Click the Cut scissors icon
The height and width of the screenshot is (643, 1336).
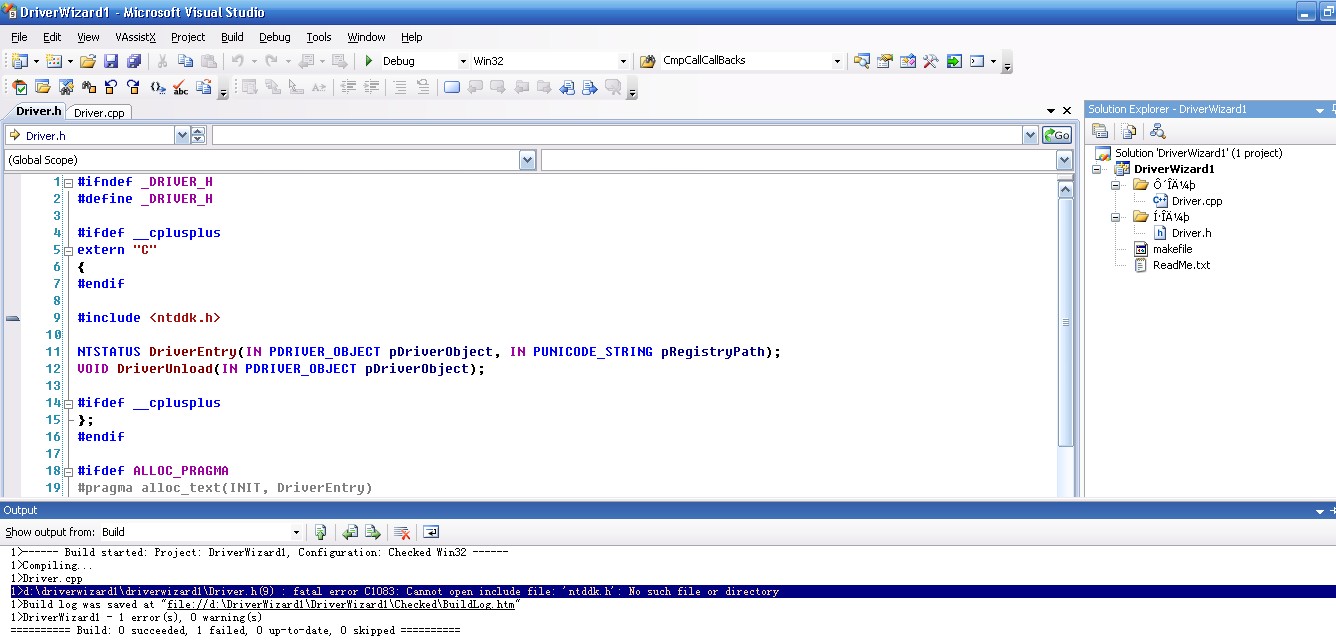161,61
